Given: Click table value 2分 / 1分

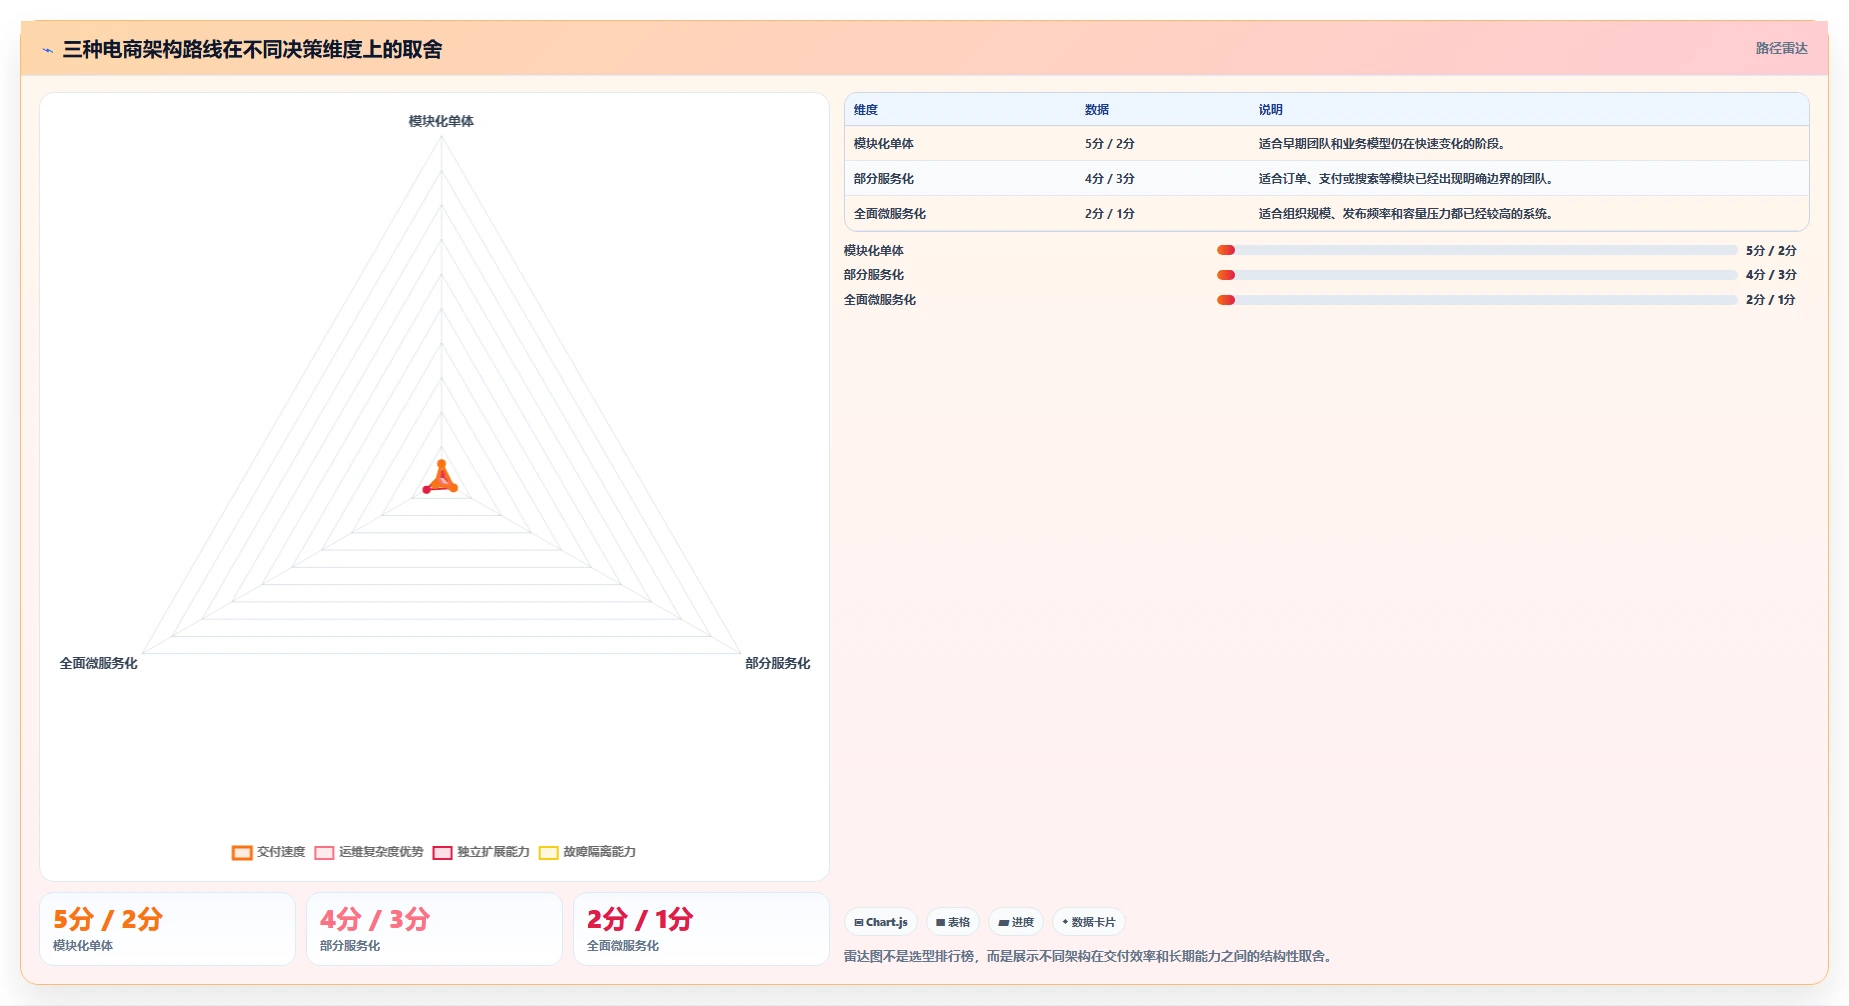Looking at the screenshot, I should pos(1109,214).
